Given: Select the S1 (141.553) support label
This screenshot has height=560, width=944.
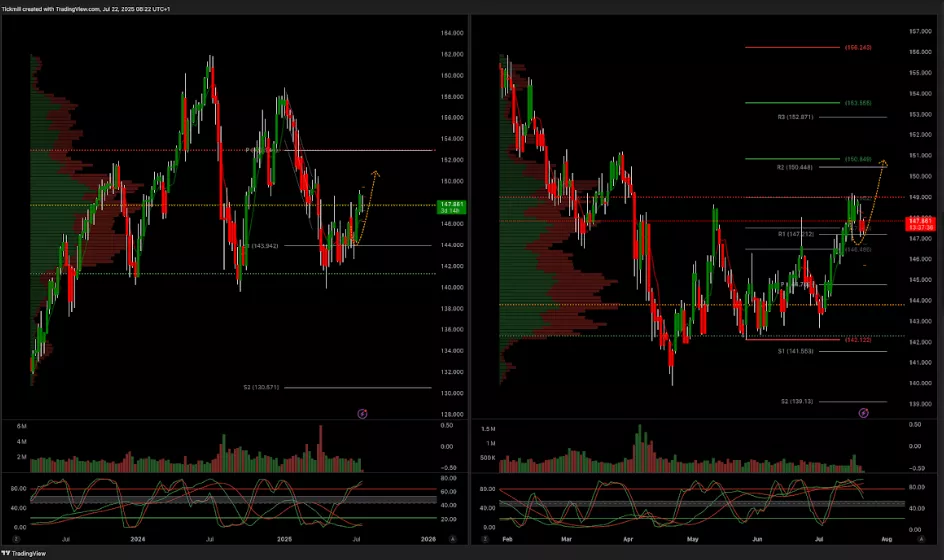Looking at the screenshot, I should 795,351.
